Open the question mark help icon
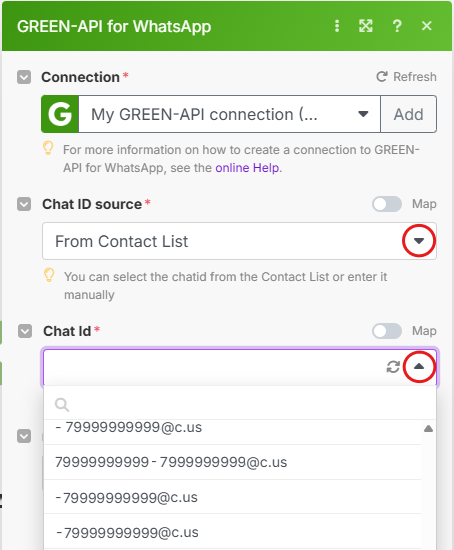 click(x=397, y=26)
